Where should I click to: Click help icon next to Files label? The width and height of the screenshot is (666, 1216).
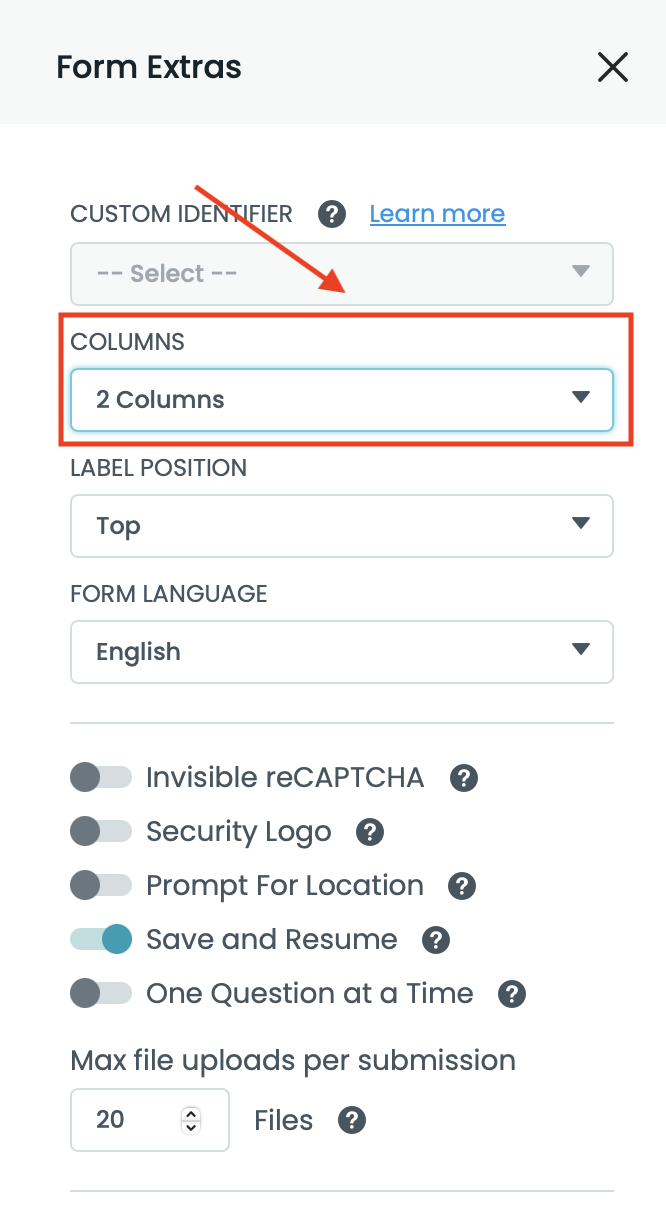click(x=351, y=1120)
